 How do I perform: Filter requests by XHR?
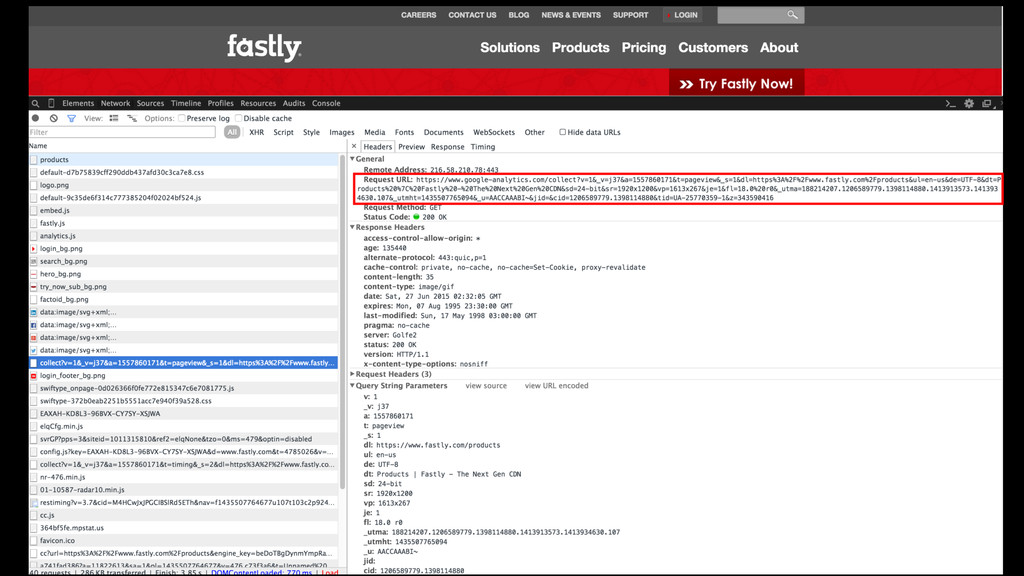(x=257, y=132)
